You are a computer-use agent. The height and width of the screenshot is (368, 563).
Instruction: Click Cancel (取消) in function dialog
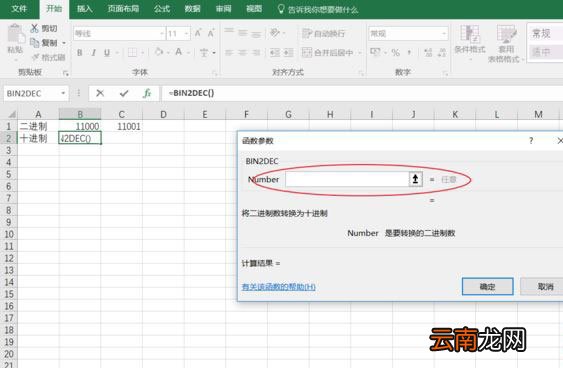pyautogui.click(x=543, y=287)
